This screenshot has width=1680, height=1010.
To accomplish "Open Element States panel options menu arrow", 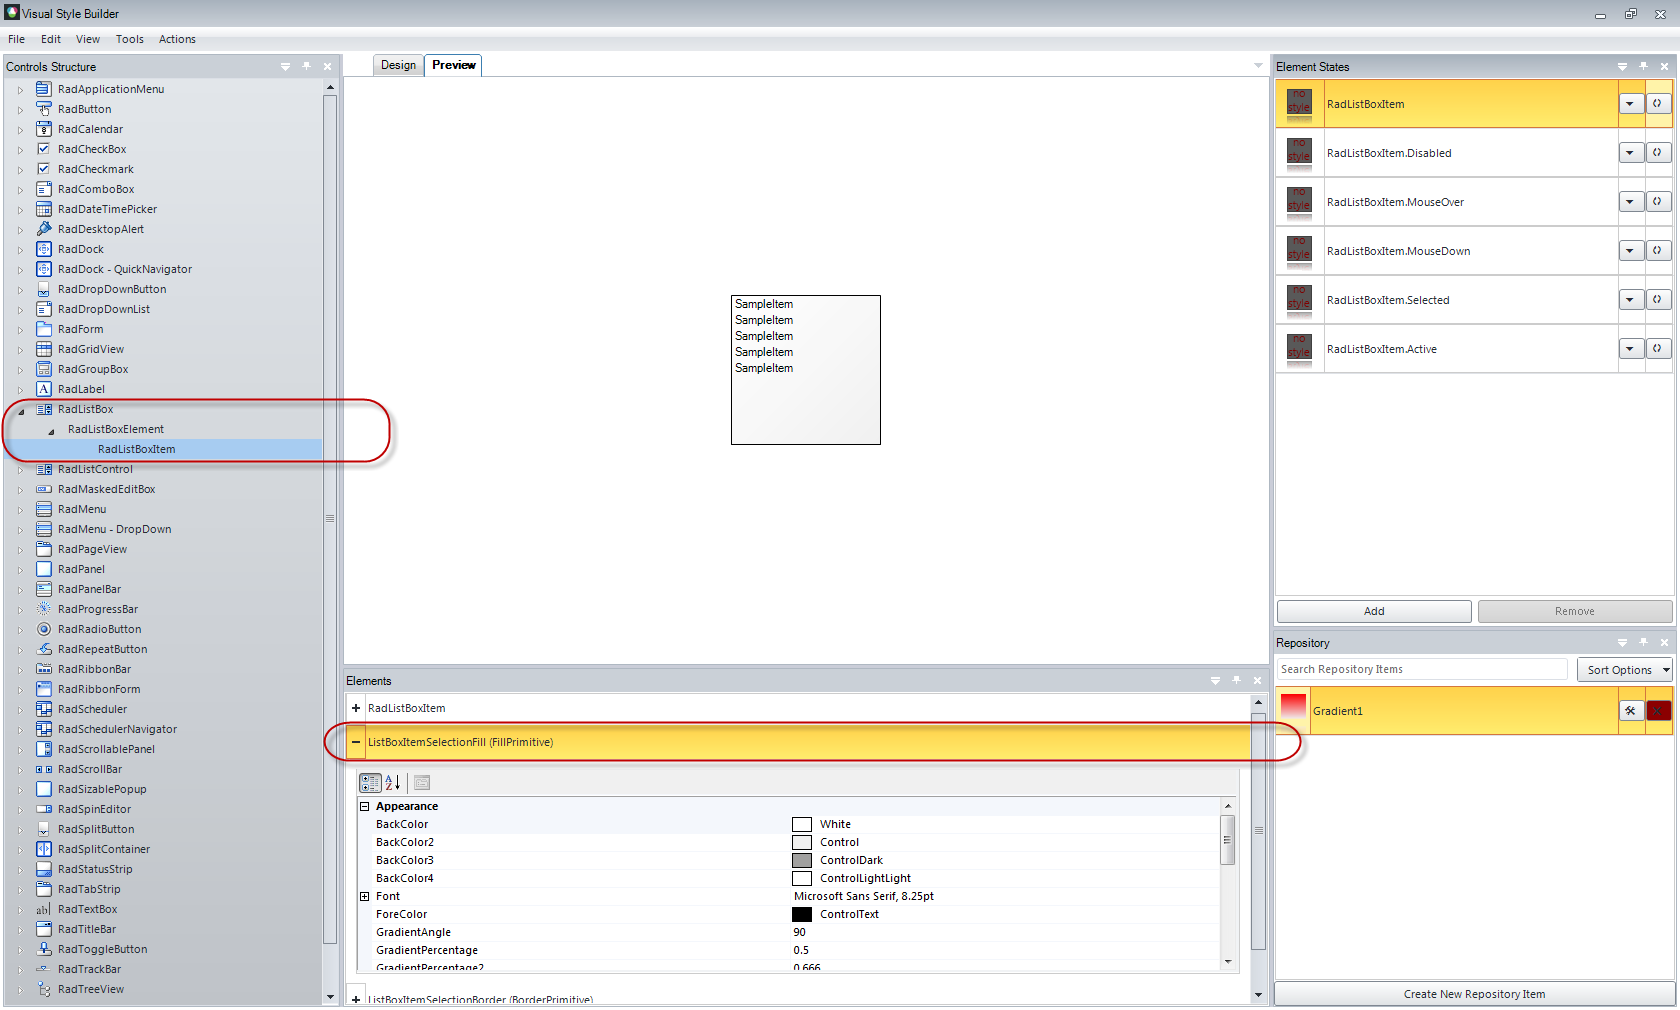I will (x=1622, y=66).
